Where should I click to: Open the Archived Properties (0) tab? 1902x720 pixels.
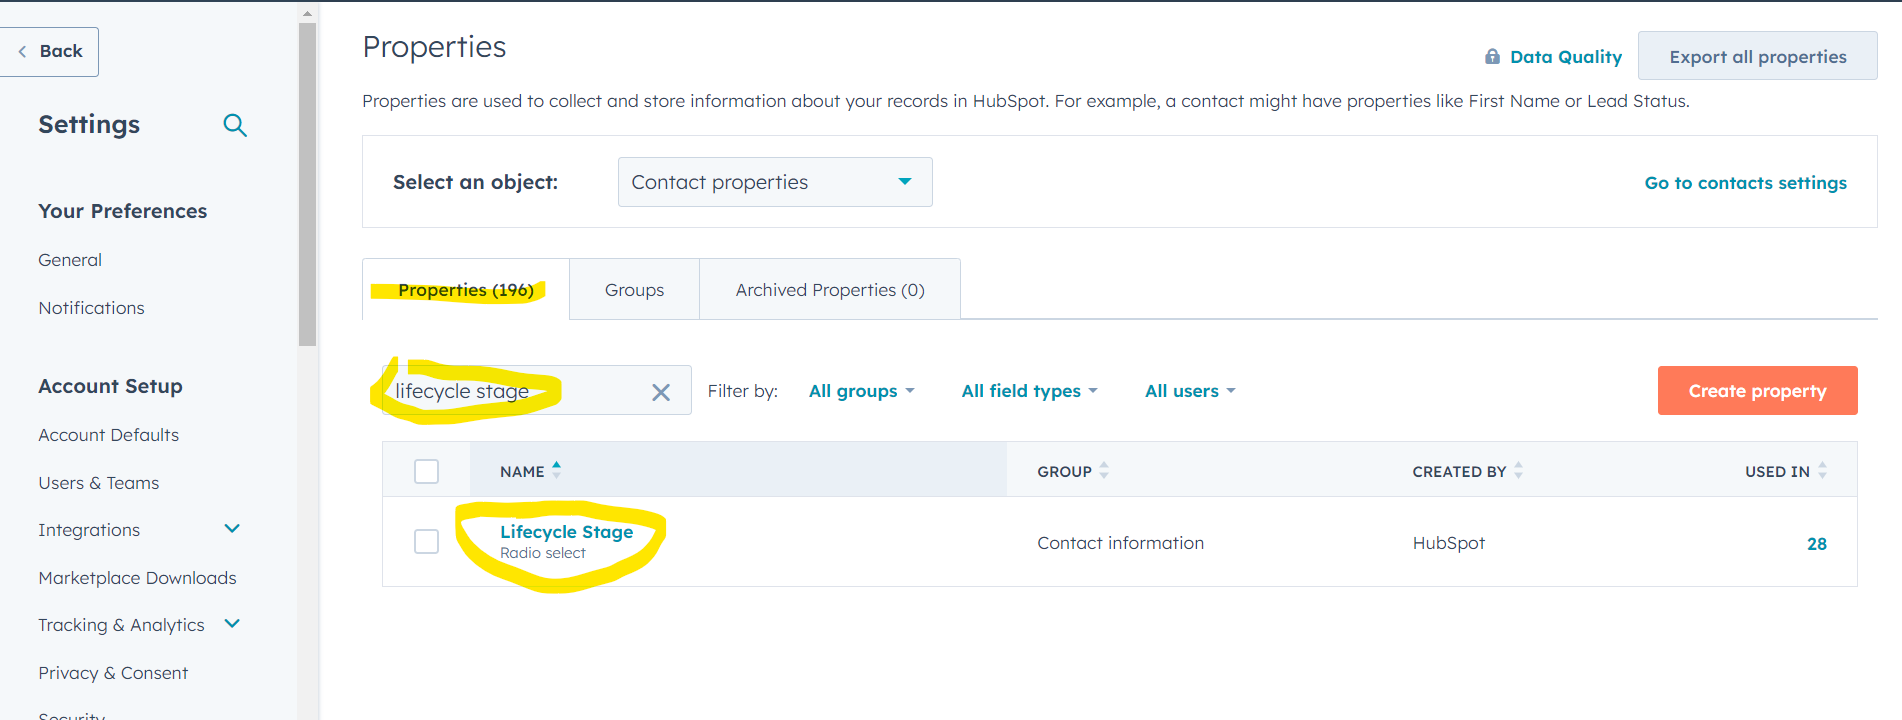coord(830,290)
